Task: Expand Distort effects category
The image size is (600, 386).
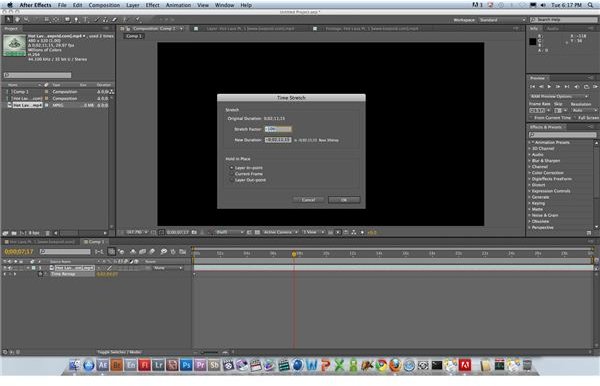Action: (530, 185)
